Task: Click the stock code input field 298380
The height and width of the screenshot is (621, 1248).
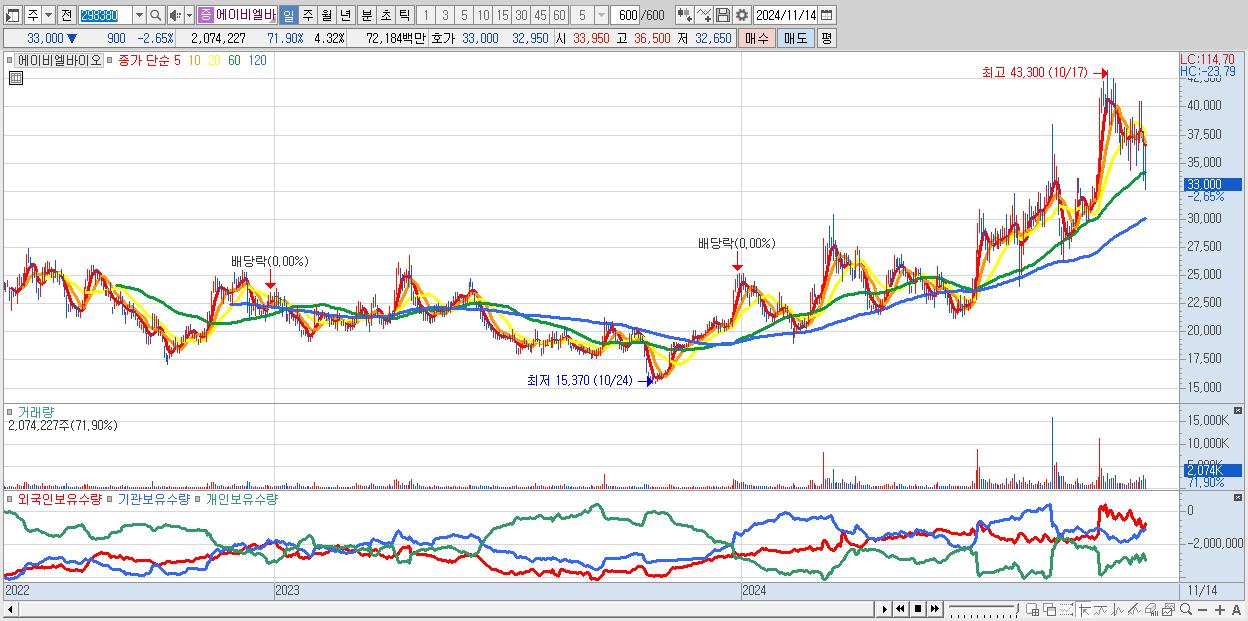Action: [104, 15]
